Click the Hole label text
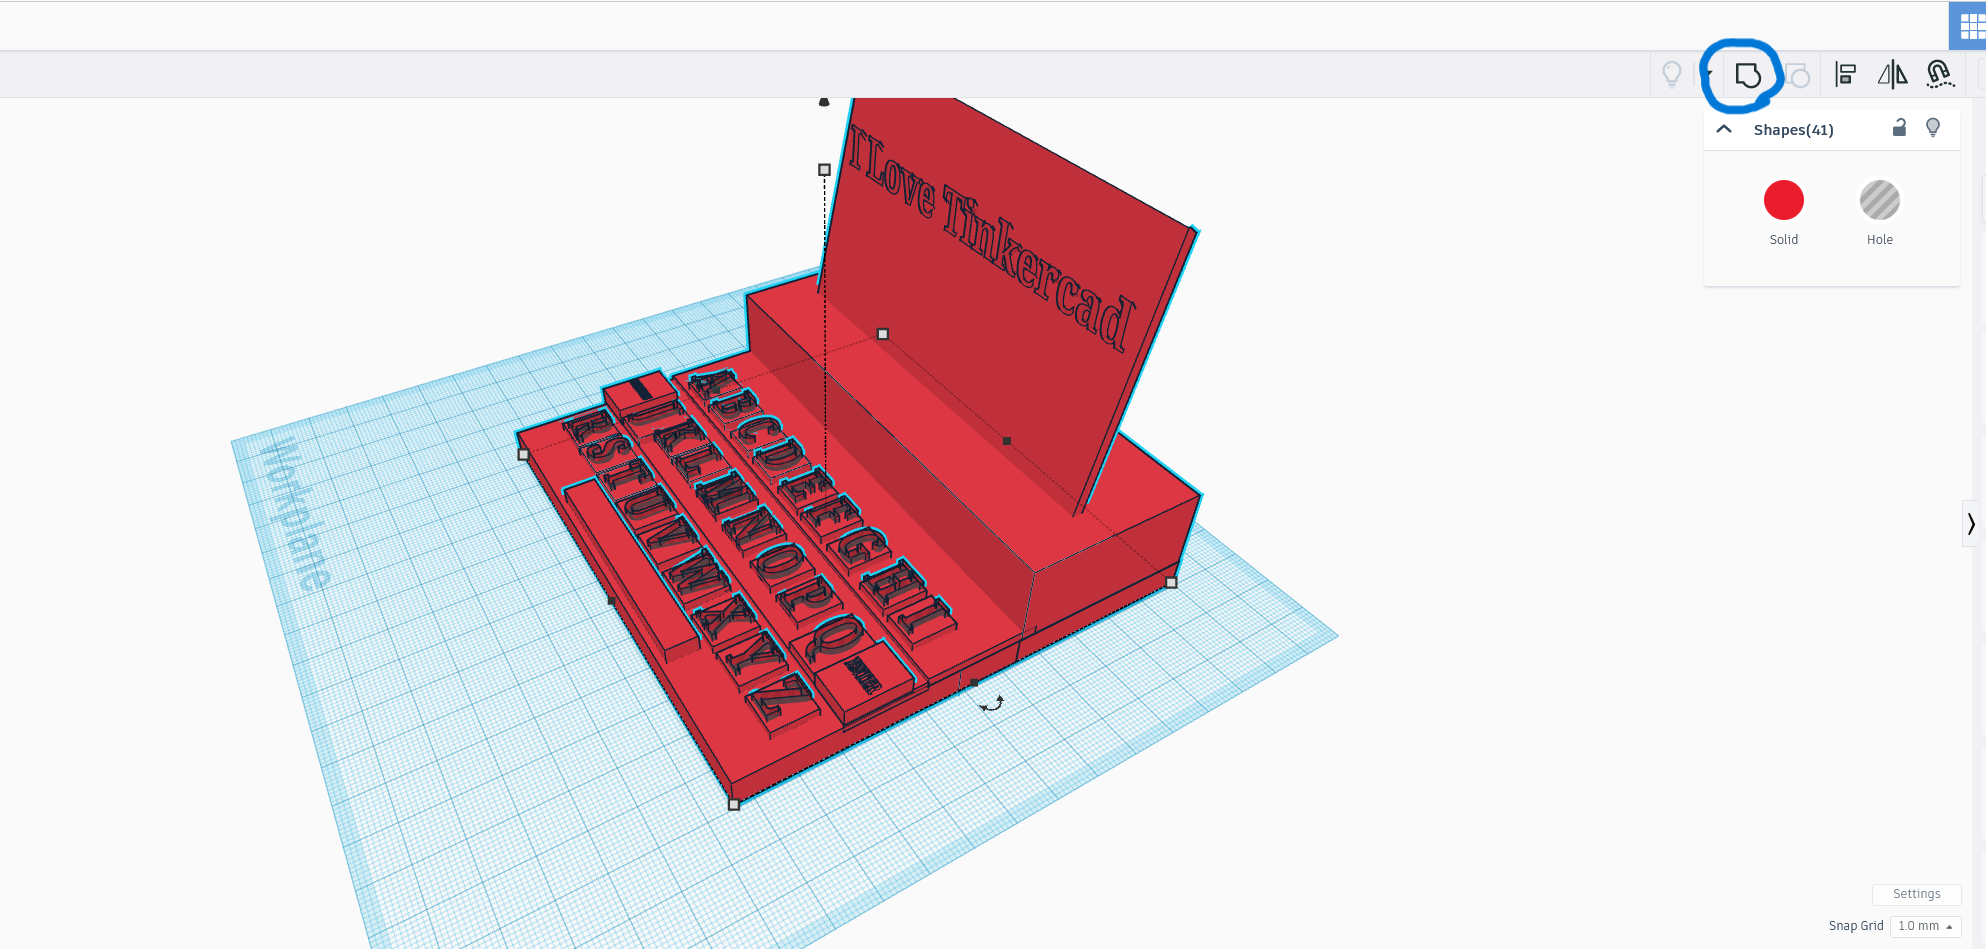The height and width of the screenshot is (949, 1986). point(1879,240)
